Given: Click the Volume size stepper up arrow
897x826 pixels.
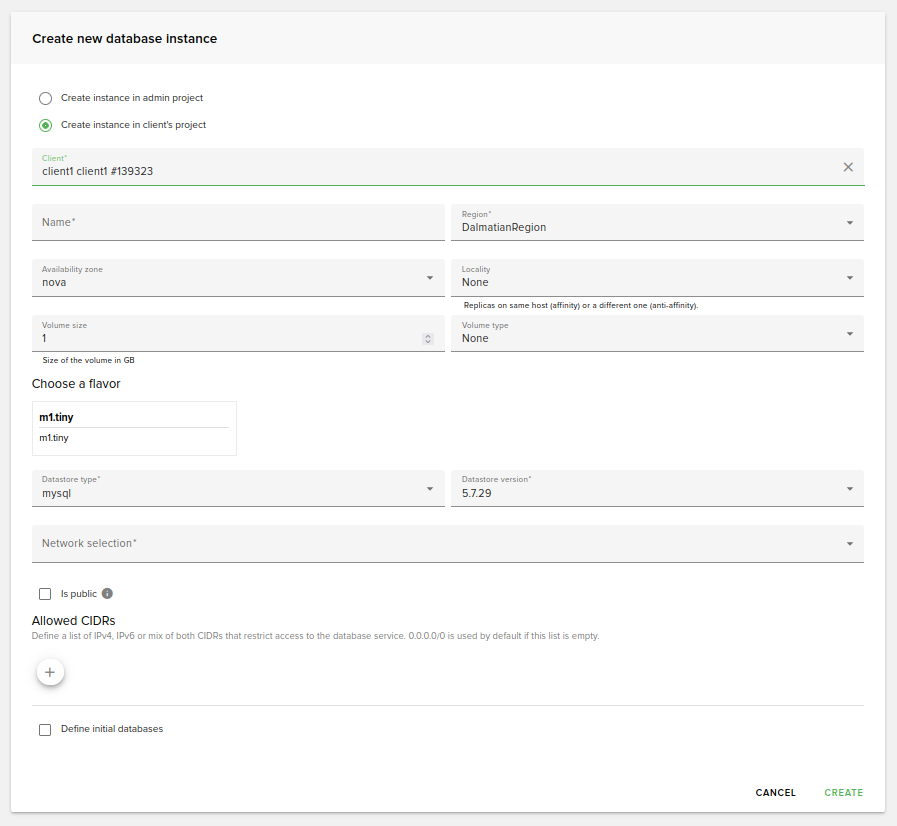Looking at the screenshot, I should tap(430, 334).
